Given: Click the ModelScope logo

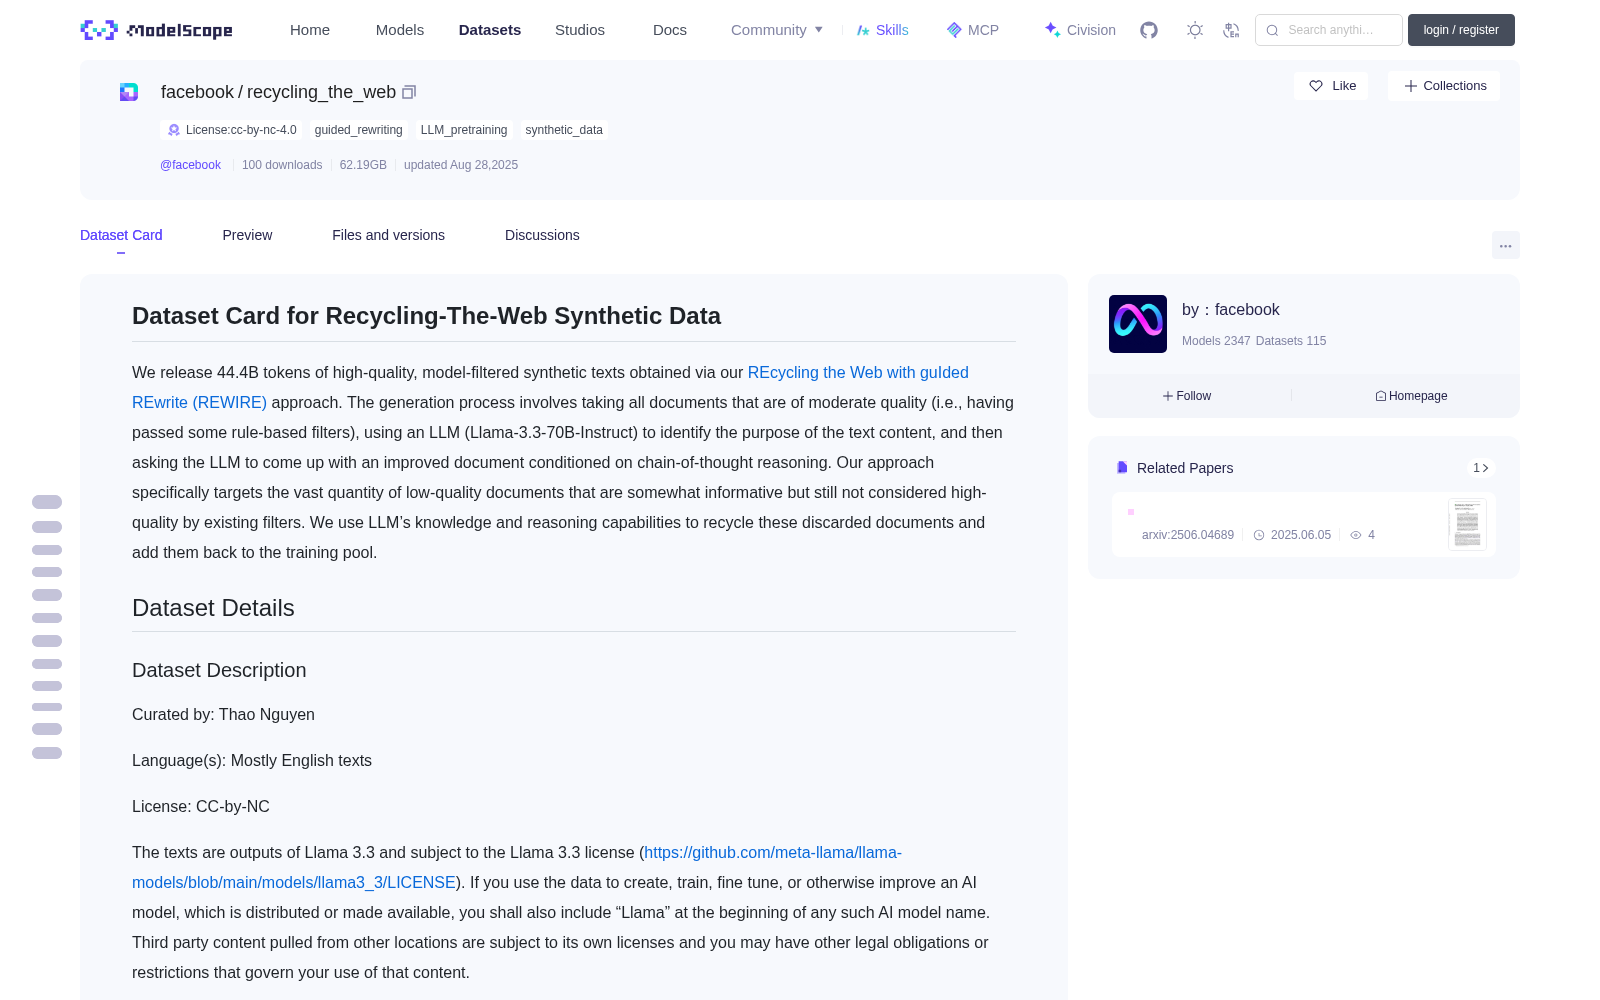Looking at the screenshot, I should coord(157,30).
